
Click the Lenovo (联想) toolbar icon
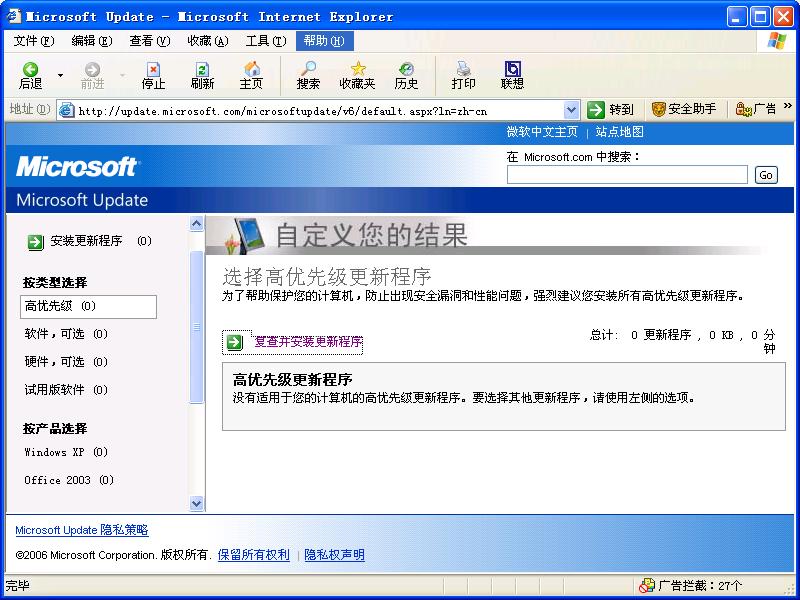click(x=512, y=69)
